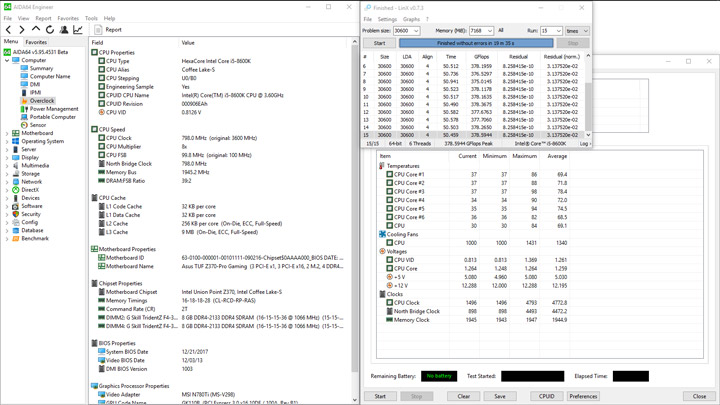Click Save in the stability test window

tap(500, 396)
